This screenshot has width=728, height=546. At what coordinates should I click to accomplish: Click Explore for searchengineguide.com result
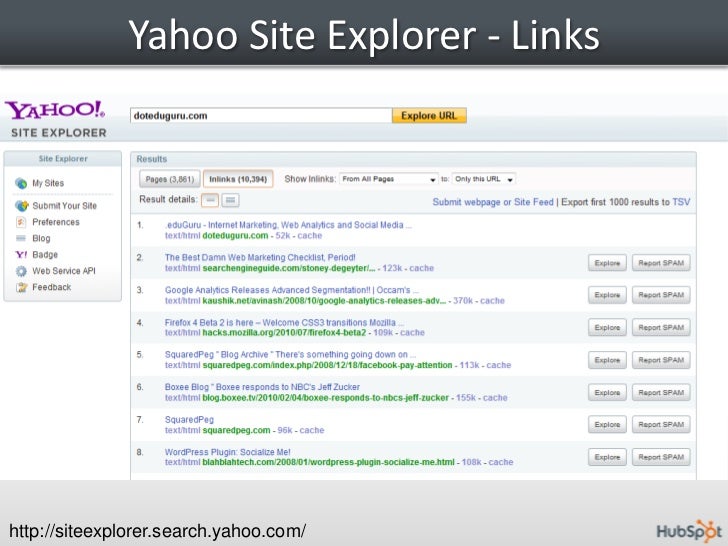[607, 263]
